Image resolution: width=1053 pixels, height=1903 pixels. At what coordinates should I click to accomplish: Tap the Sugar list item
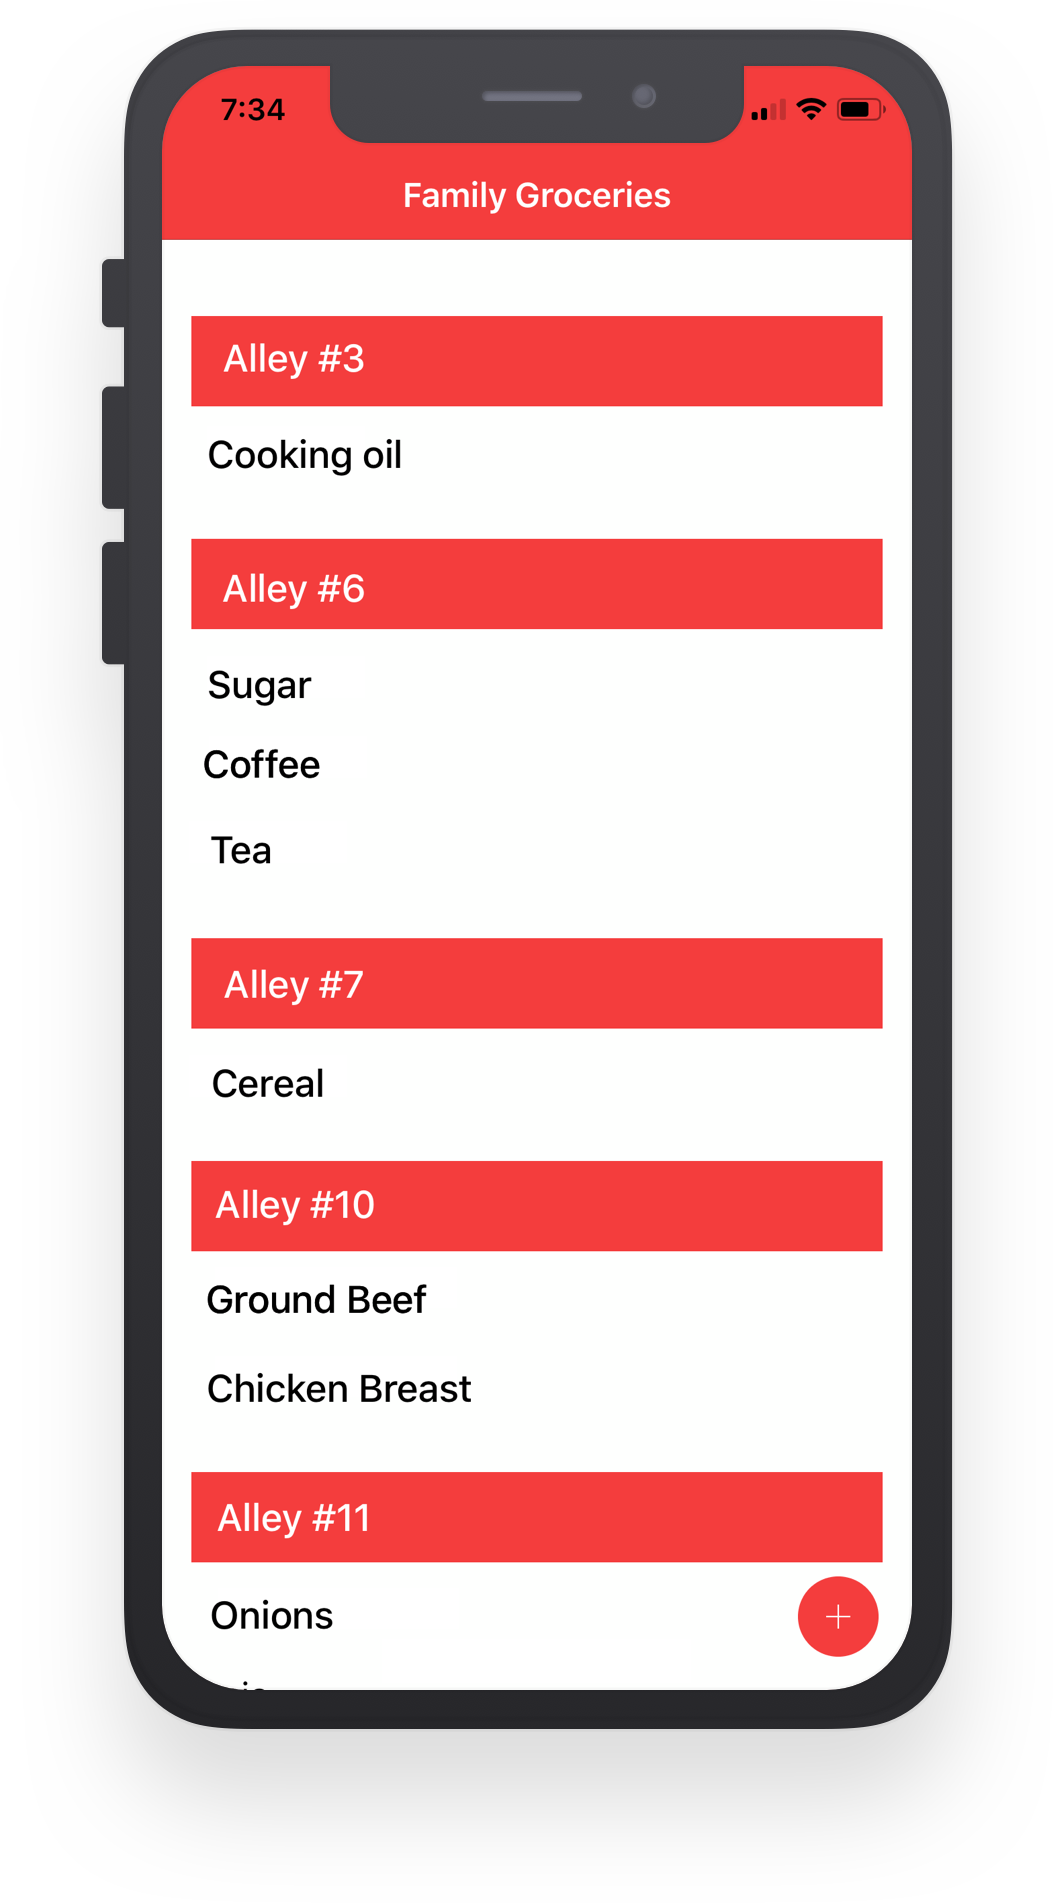click(x=260, y=686)
